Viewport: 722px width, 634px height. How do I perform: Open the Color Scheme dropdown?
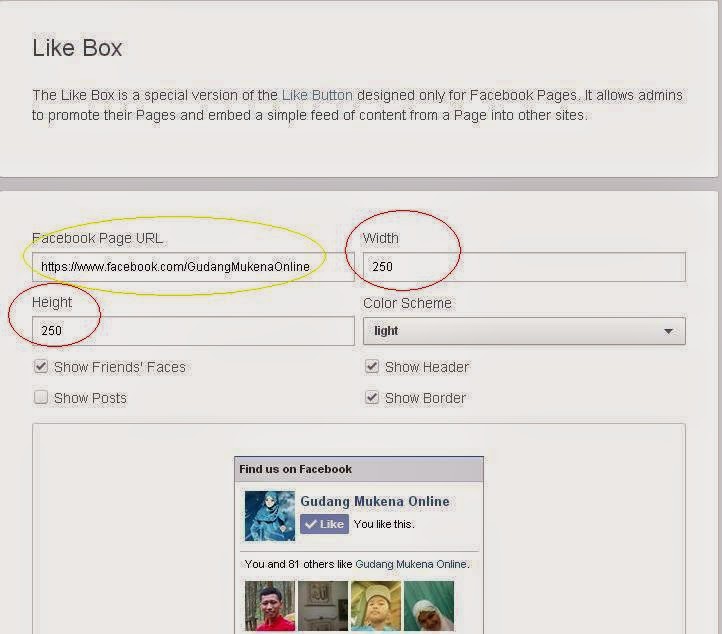(524, 331)
